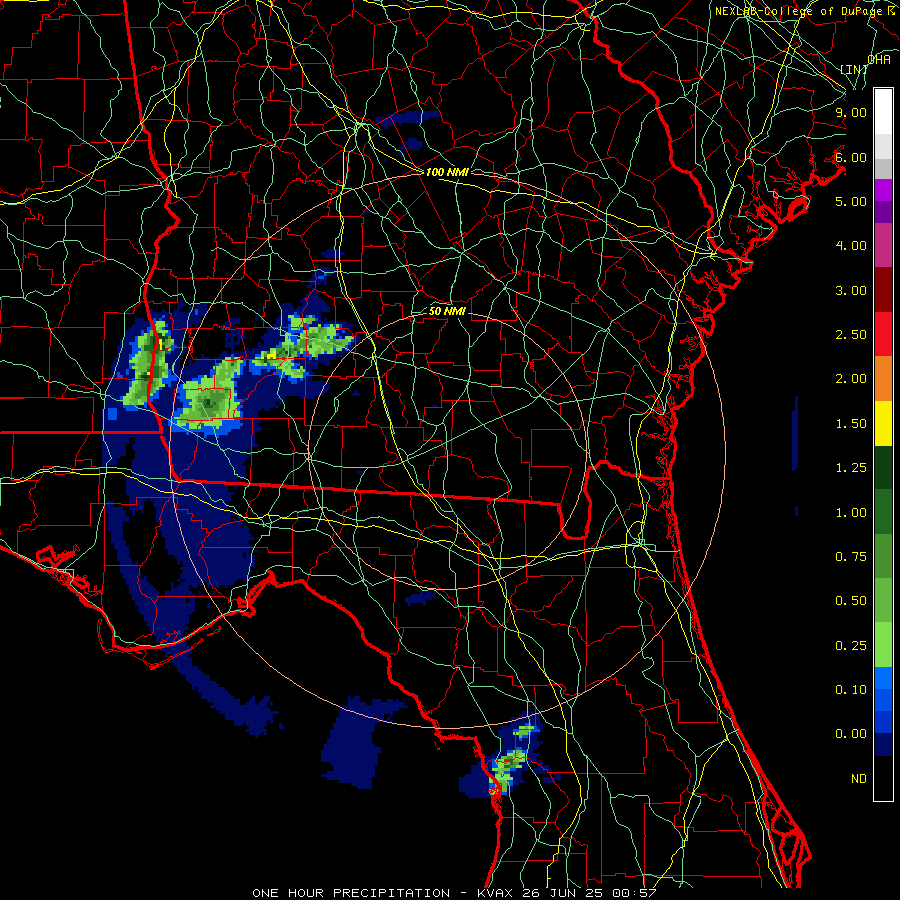Screen dimensions: 900x900
Task: Click the 5.00 legend value label
Action: tap(851, 201)
